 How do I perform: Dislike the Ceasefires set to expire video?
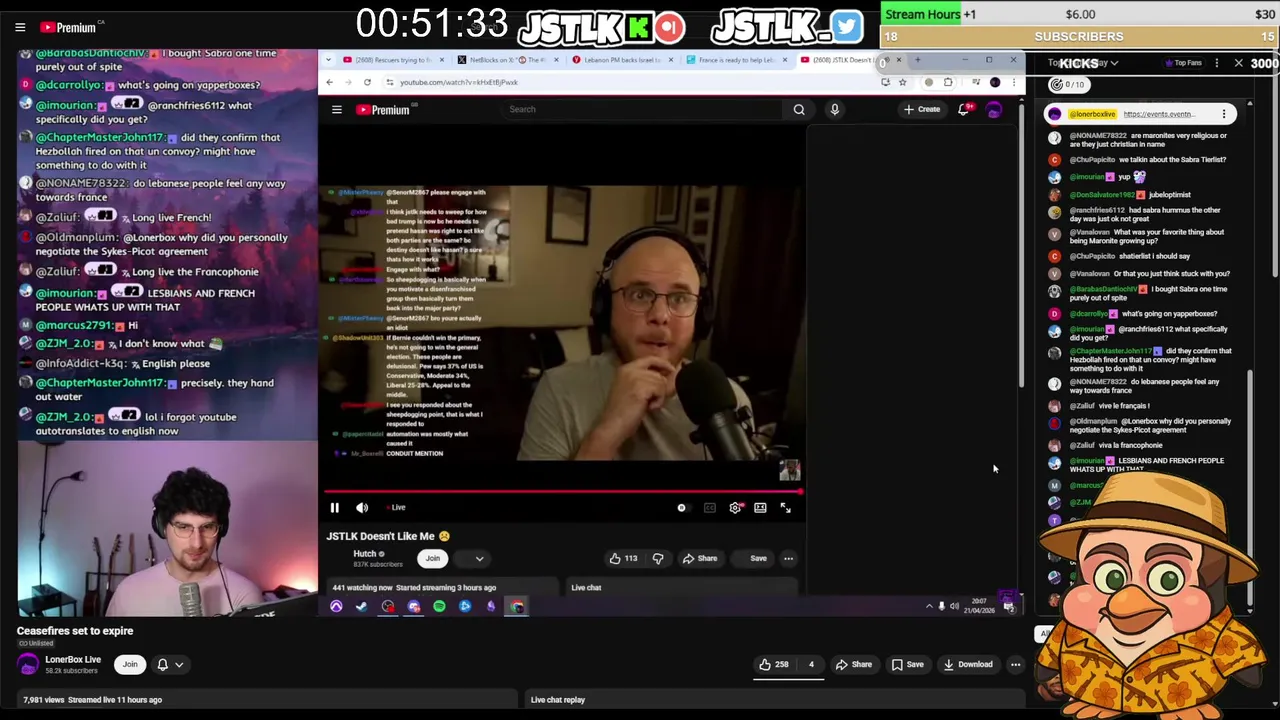pos(811,664)
